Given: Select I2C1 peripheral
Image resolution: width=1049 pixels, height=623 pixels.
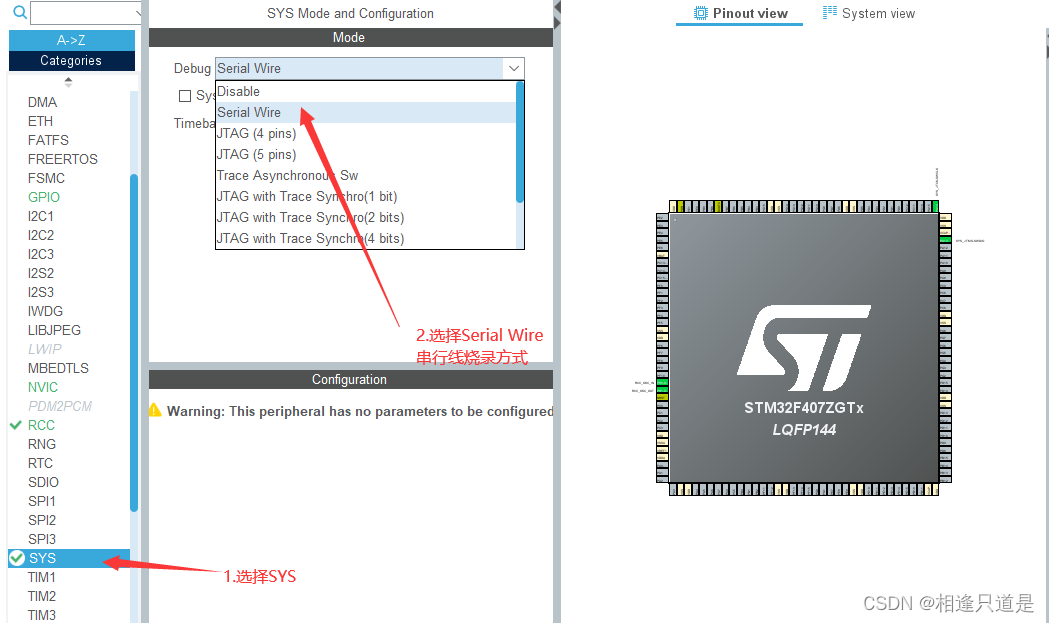Looking at the screenshot, I should tap(40, 216).
